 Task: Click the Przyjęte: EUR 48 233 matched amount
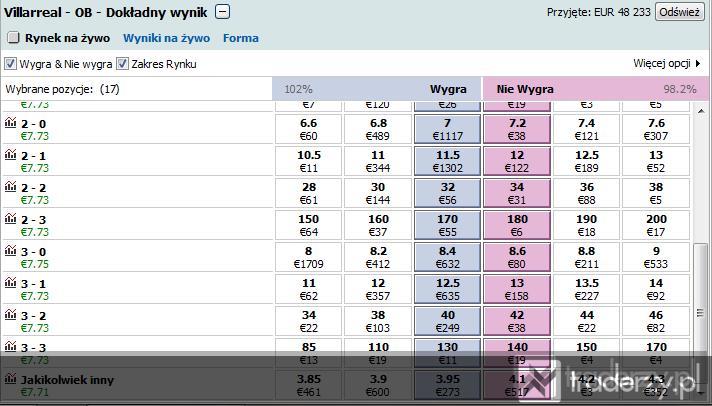(x=598, y=12)
